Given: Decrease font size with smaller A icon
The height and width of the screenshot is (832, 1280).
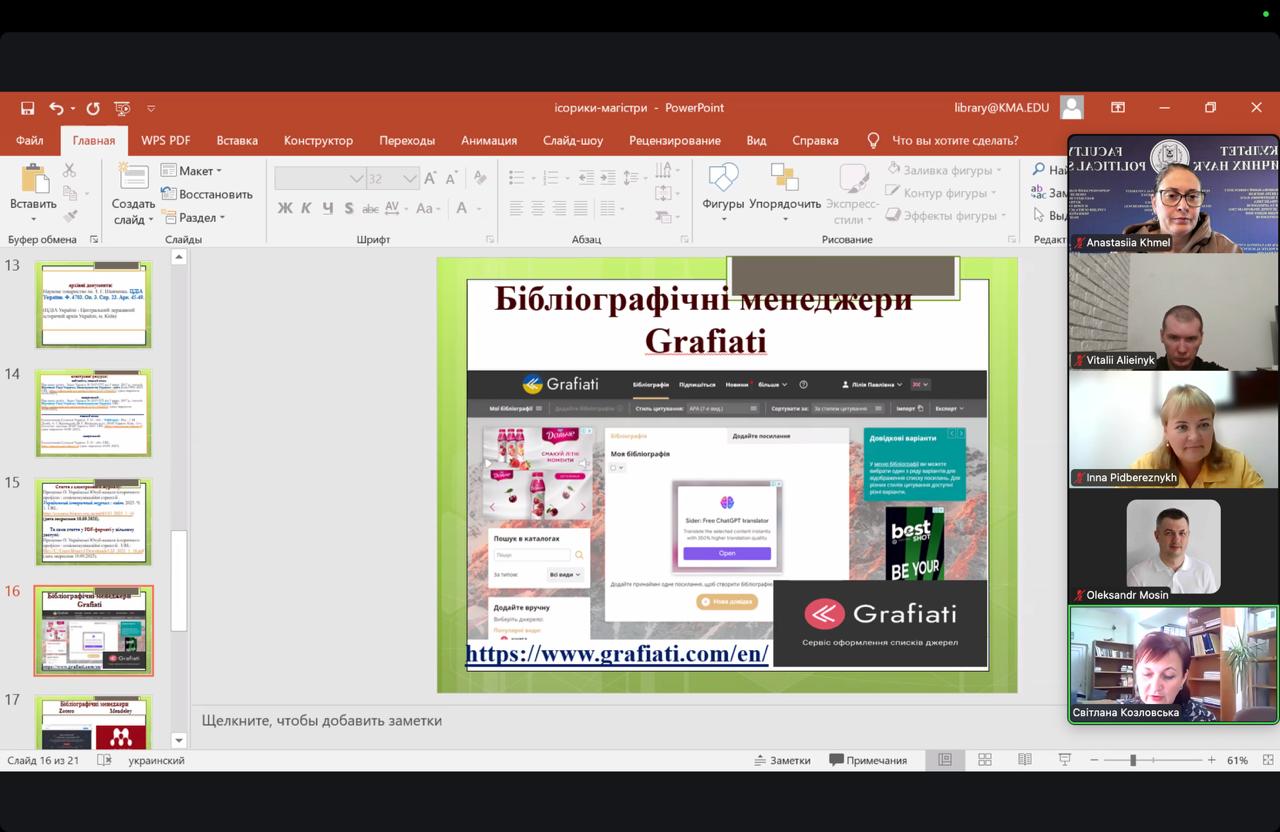Looking at the screenshot, I should click(x=453, y=178).
